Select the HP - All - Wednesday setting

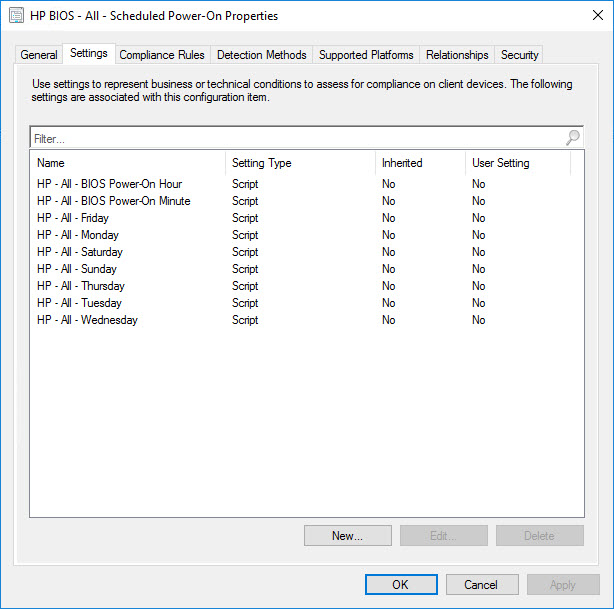pyautogui.click(x=87, y=320)
